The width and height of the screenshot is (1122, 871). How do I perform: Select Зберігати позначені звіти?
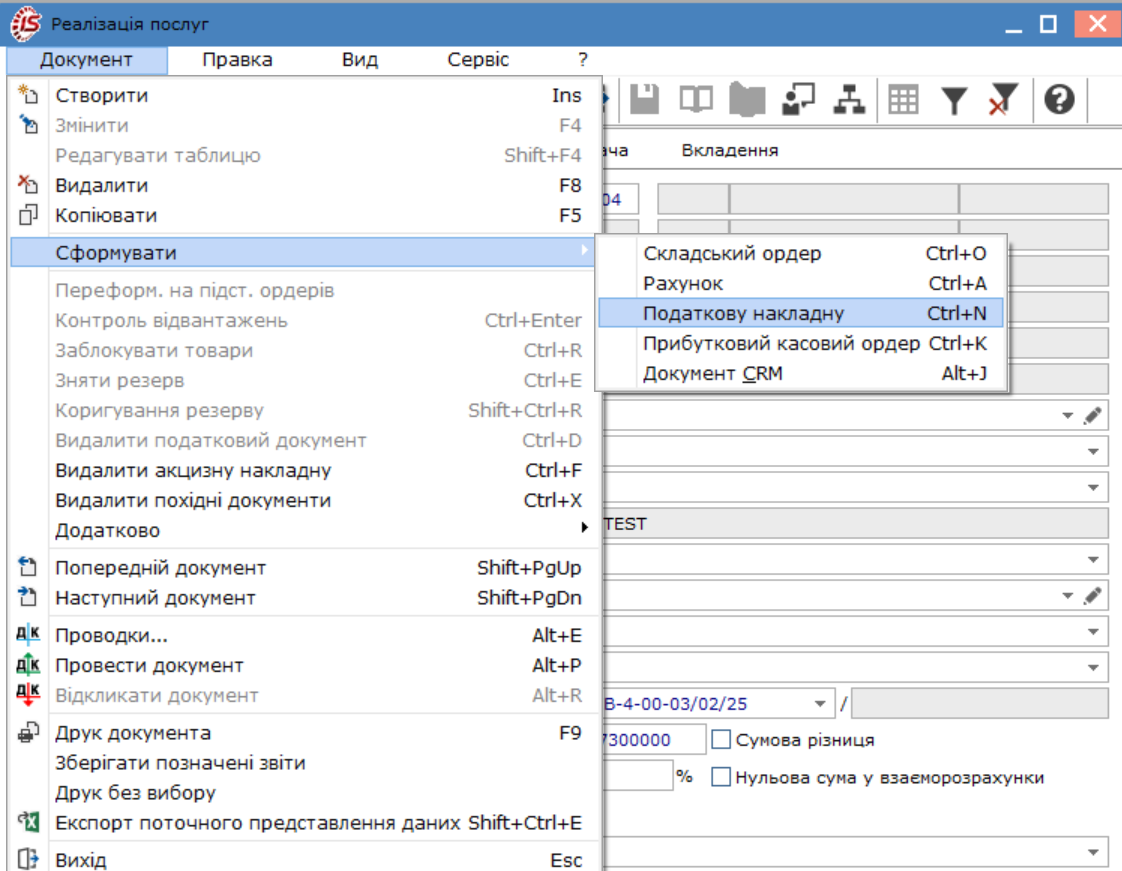click(x=303, y=763)
